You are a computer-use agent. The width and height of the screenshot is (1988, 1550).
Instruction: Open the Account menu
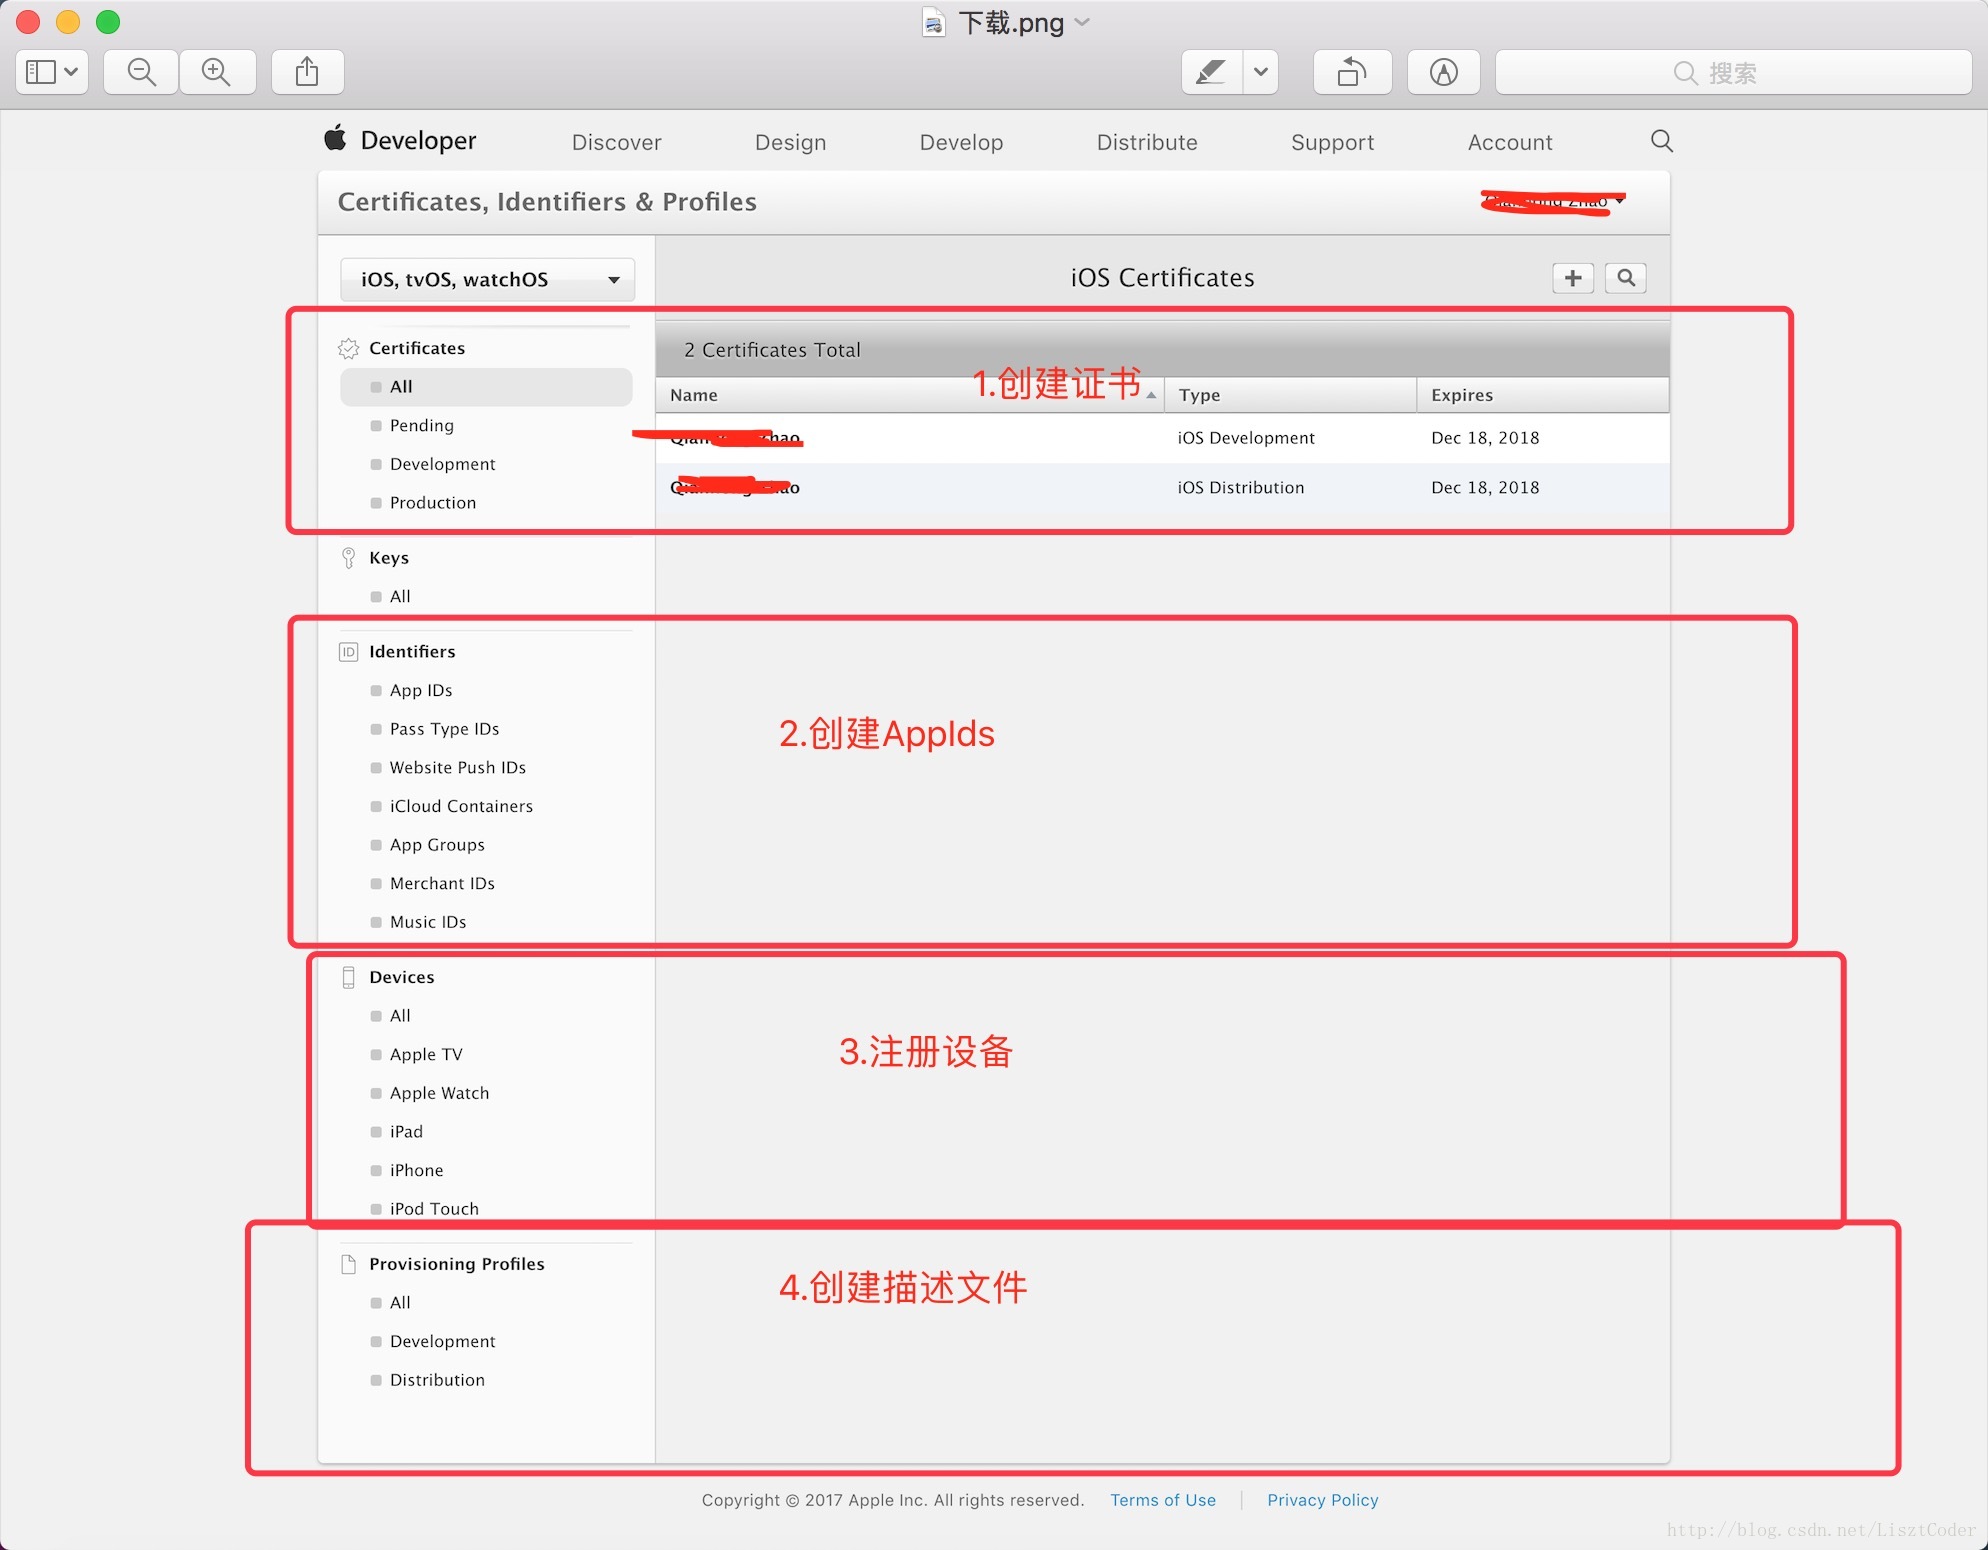1510,142
